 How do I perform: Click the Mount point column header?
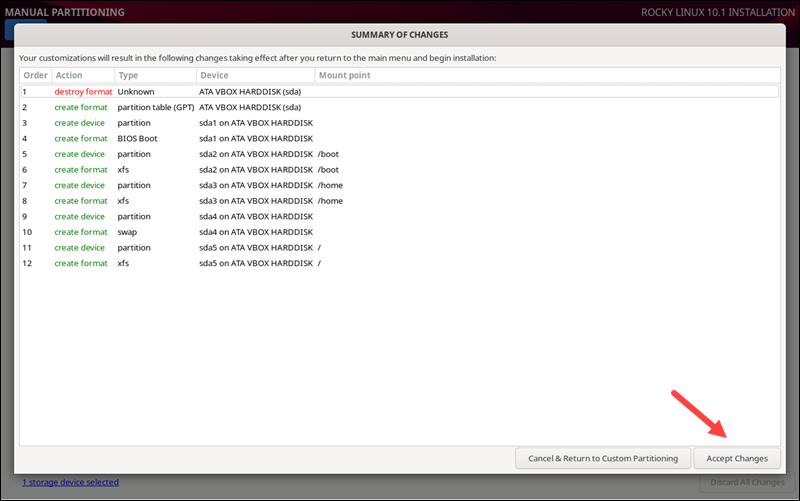(344, 75)
